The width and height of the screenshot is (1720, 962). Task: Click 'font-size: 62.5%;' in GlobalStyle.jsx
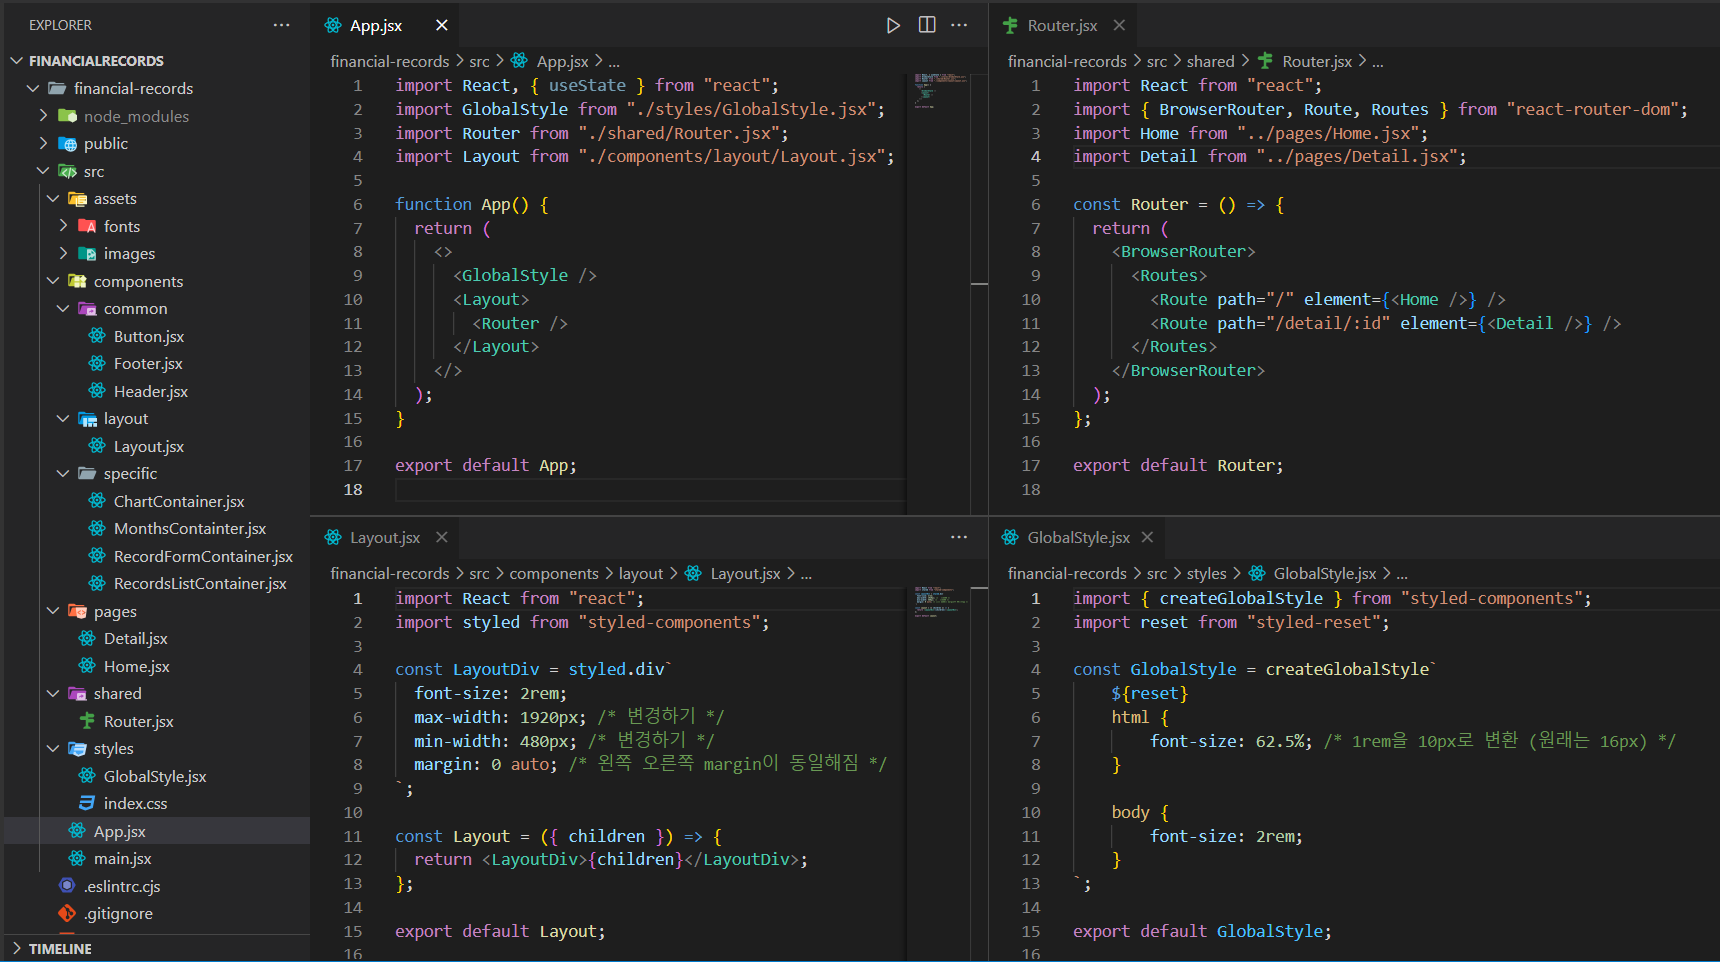[1231, 741]
